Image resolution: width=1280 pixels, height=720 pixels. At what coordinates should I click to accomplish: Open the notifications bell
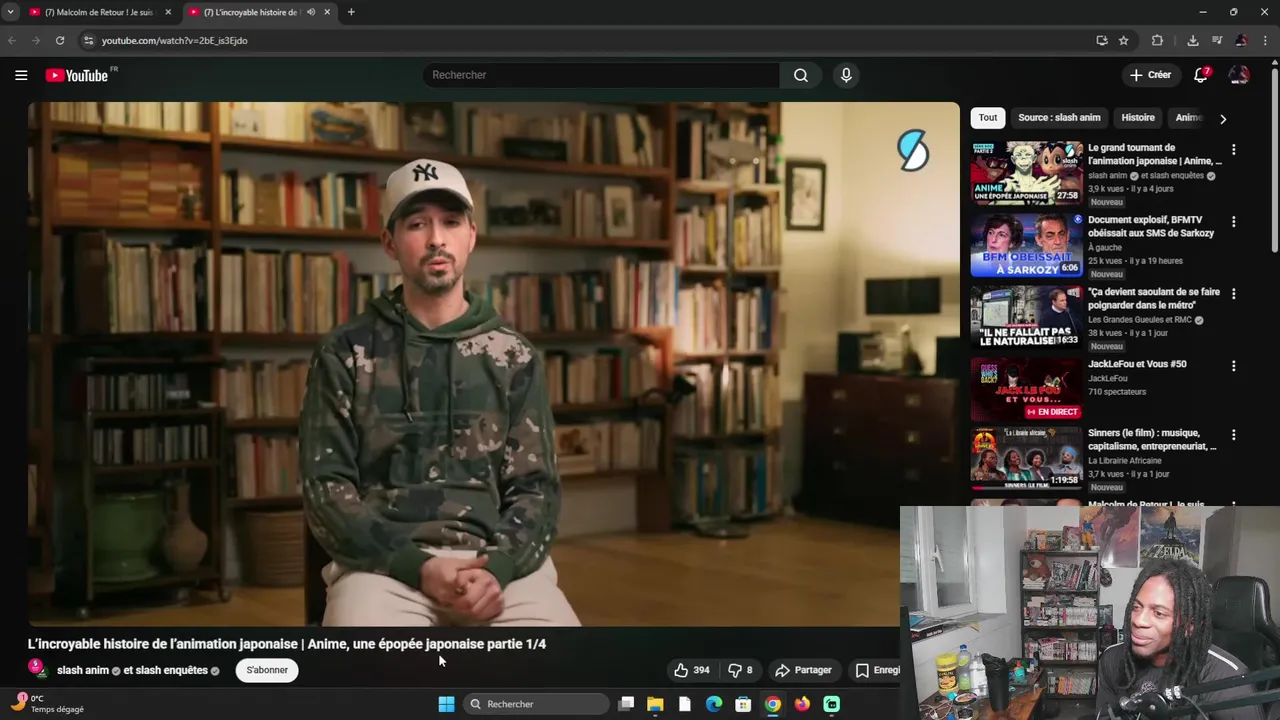tap(1201, 75)
